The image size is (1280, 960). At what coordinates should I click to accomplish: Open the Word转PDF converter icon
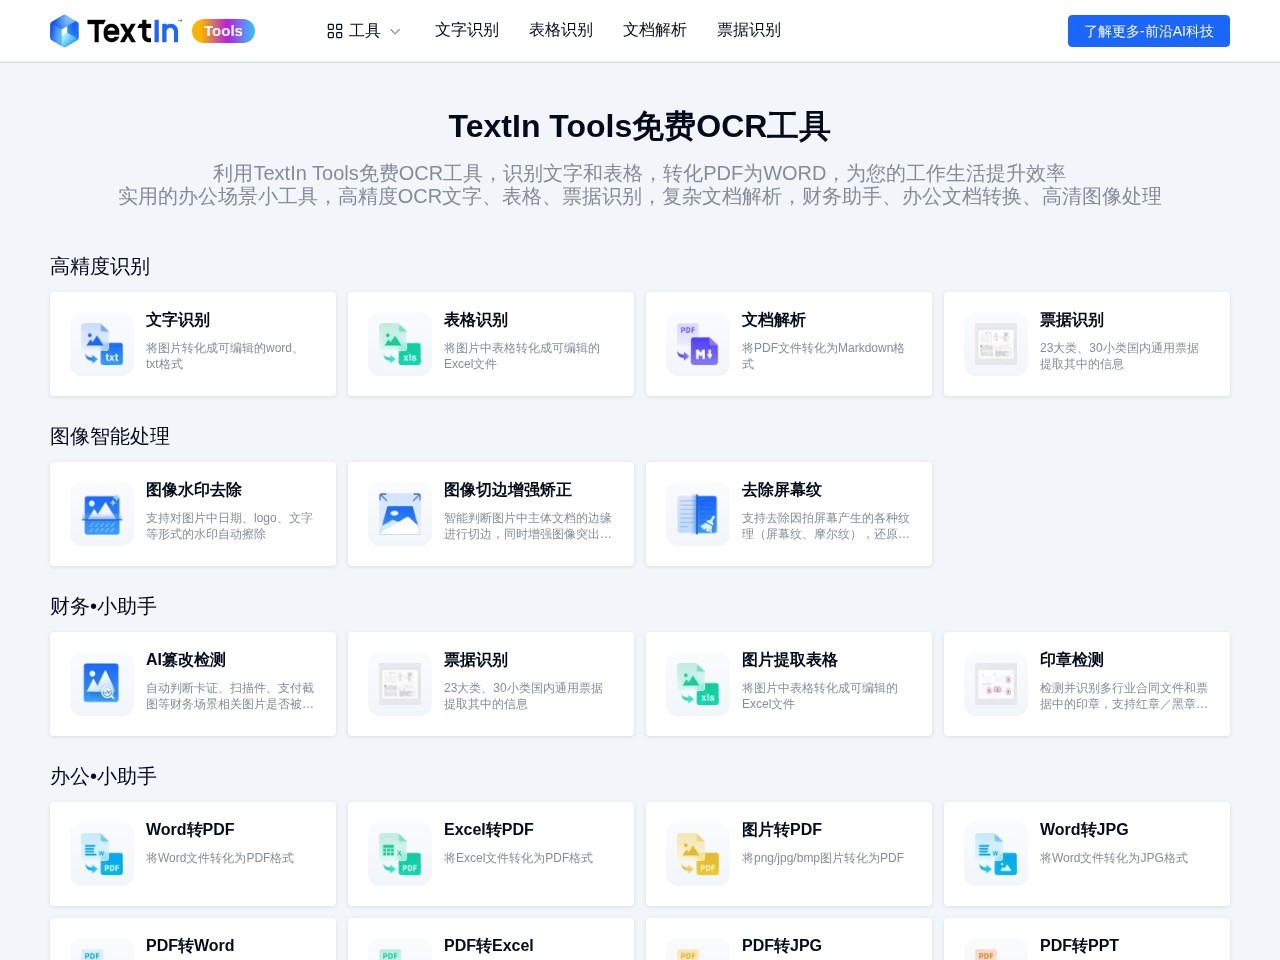pos(101,854)
